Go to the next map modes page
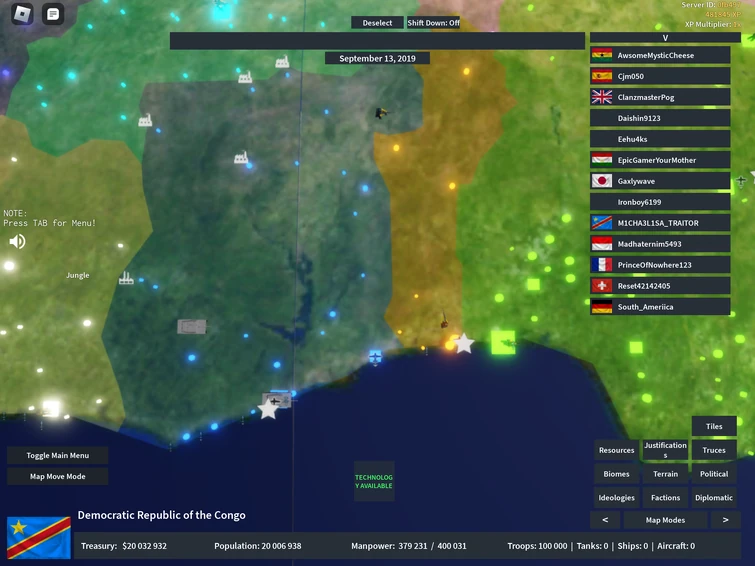This screenshot has height=566, width=755. (x=725, y=520)
